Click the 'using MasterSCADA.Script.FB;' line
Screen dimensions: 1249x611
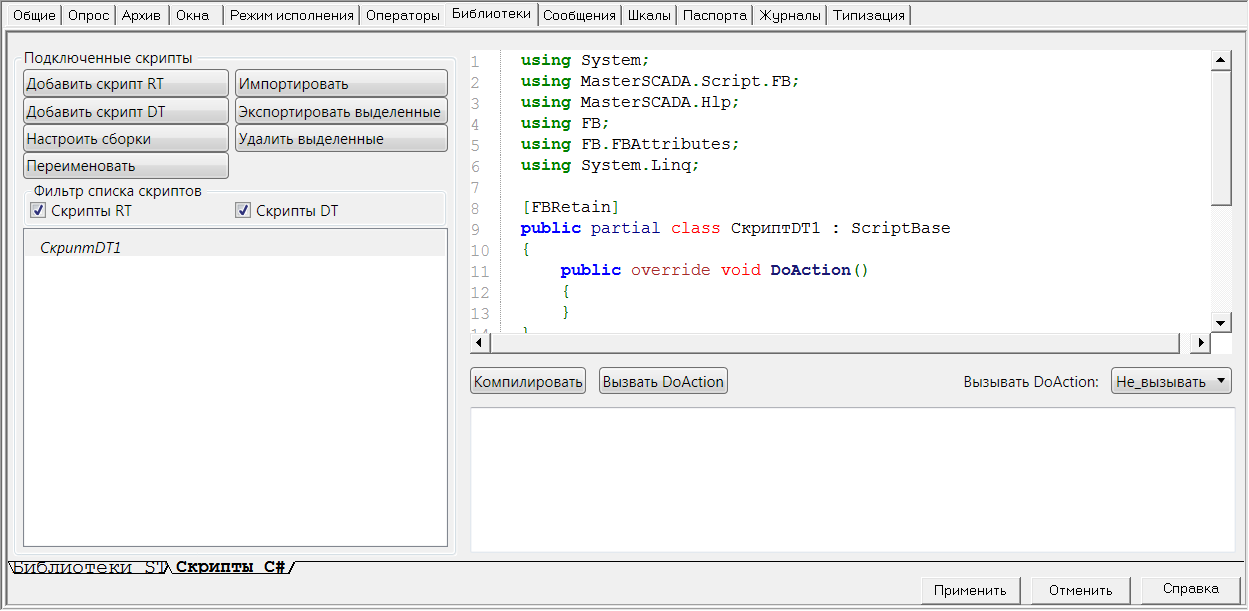[x=660, y=81]
